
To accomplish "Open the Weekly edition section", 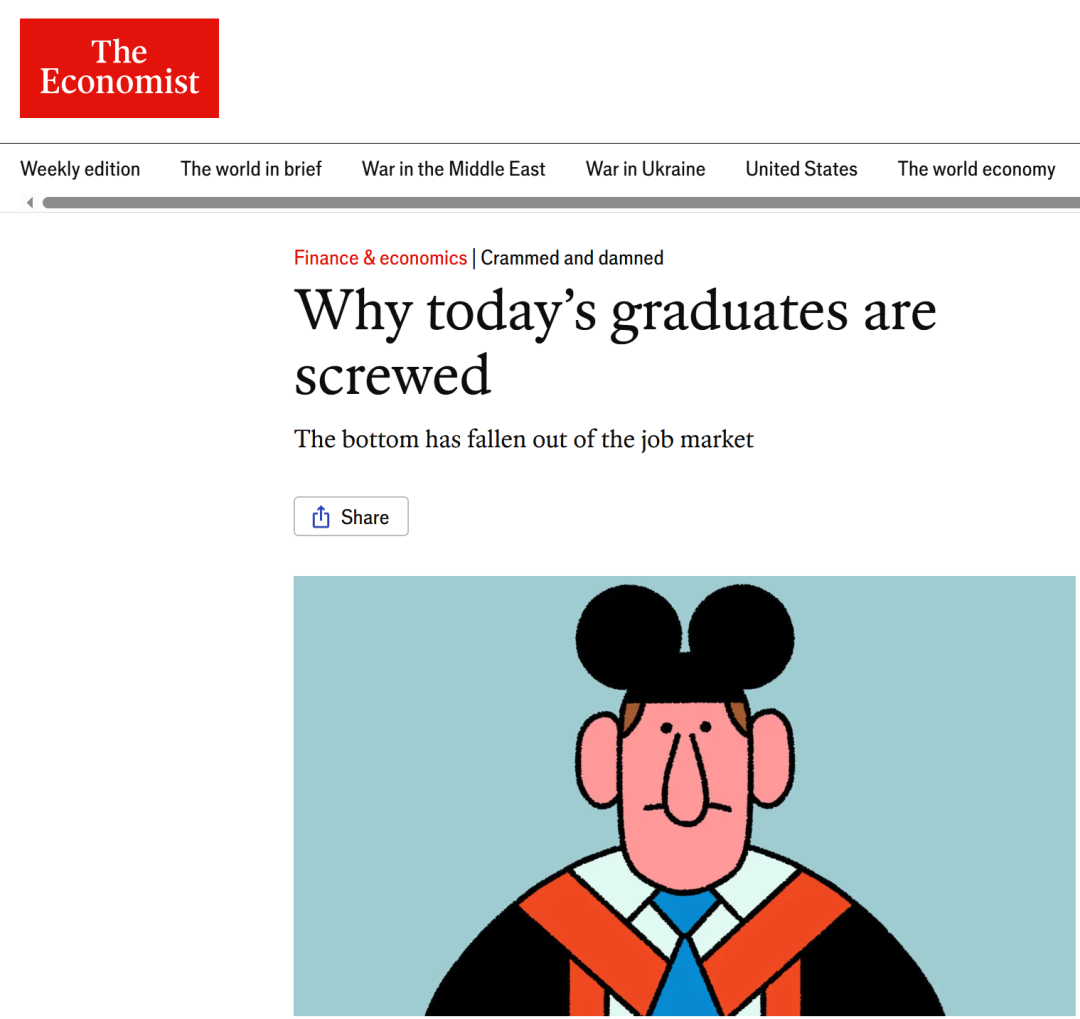I will pyautogui.click(x=80, y=169).
